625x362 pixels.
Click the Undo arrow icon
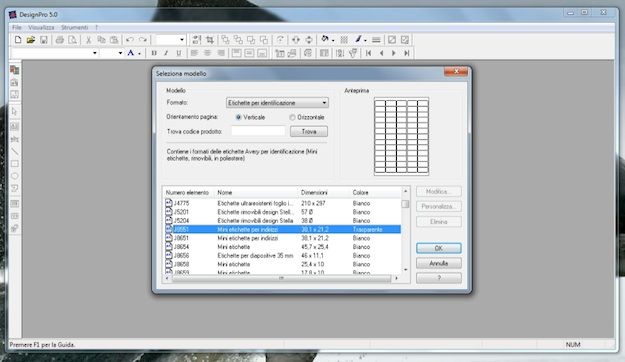130,40
